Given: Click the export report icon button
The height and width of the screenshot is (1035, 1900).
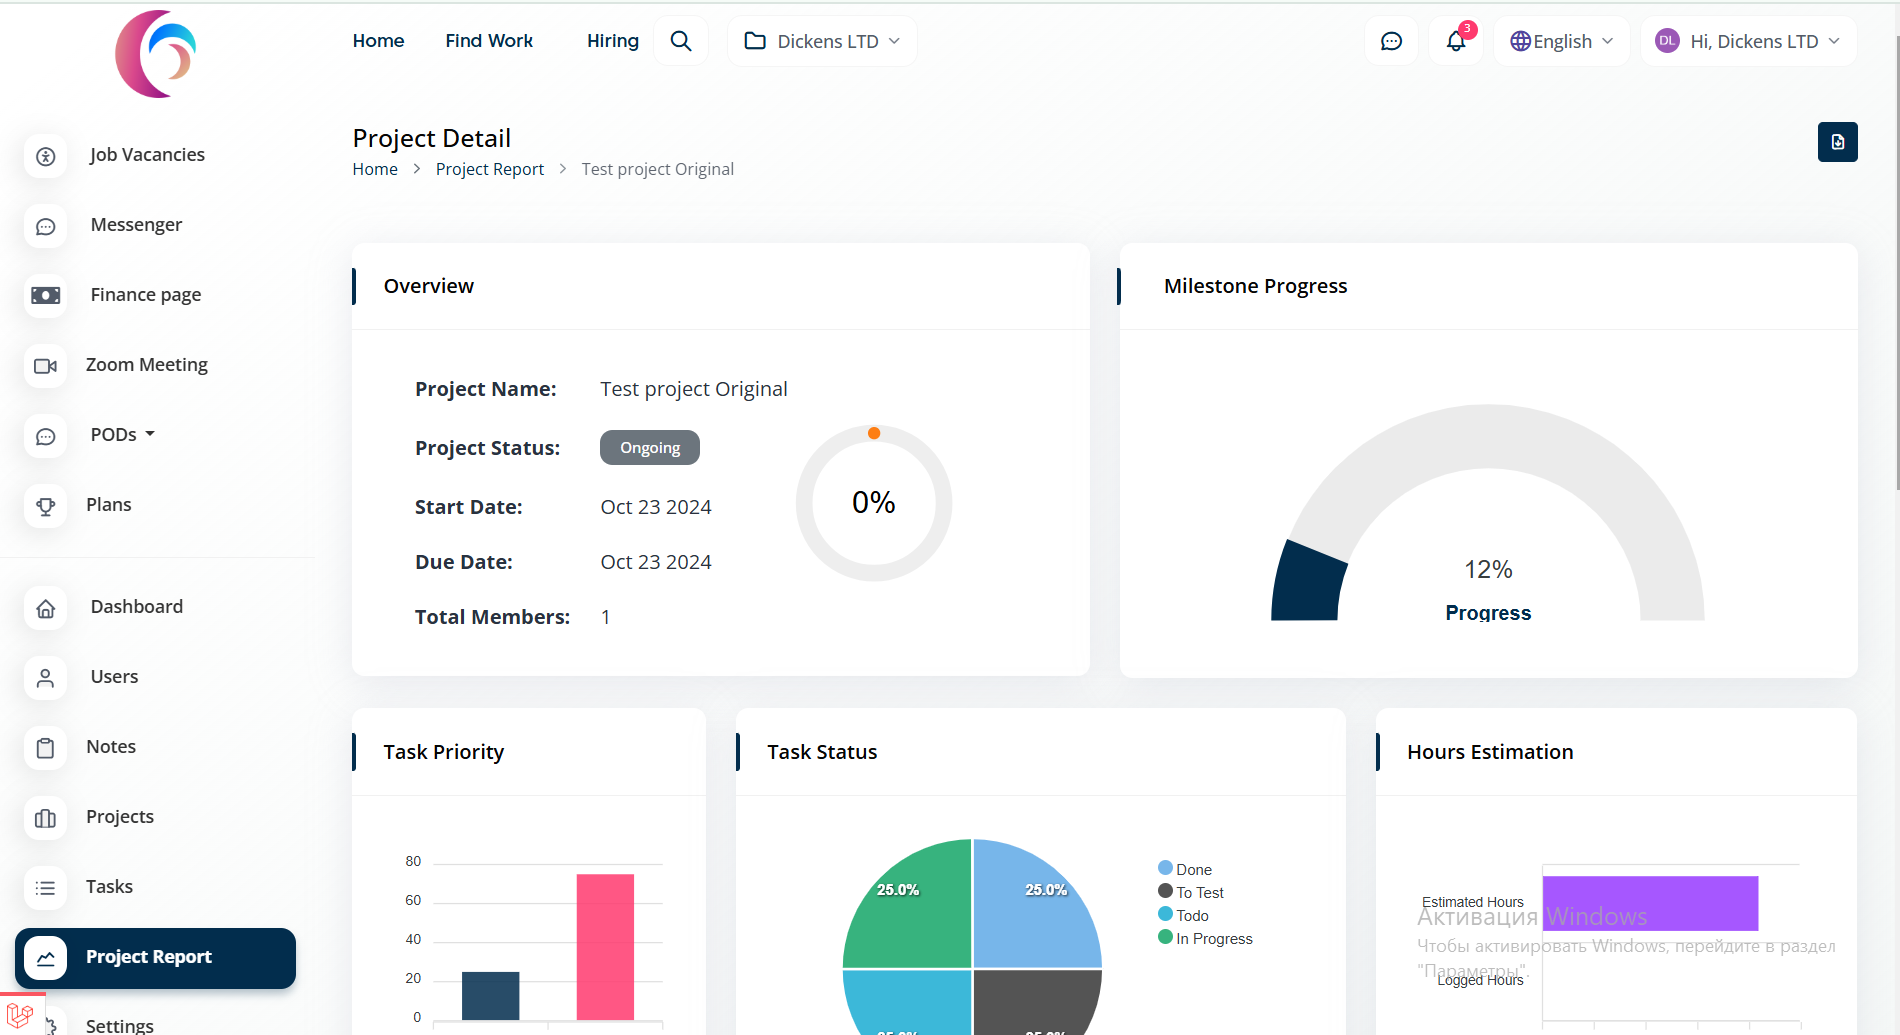Looking at the screenshot, I should click(x=1837, y=142).
